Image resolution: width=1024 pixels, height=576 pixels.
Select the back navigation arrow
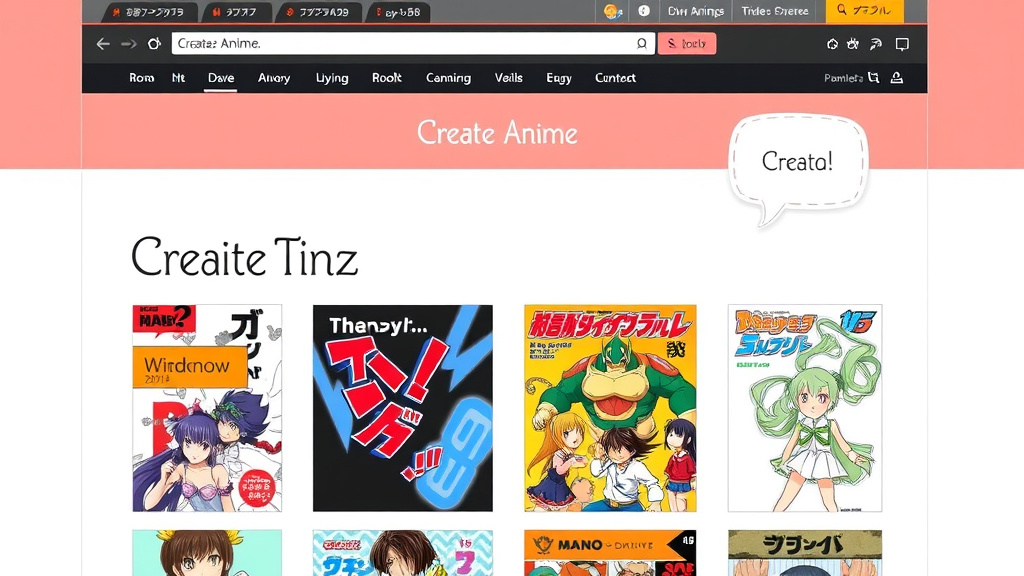pyautogui.click(x=102, y=43)
